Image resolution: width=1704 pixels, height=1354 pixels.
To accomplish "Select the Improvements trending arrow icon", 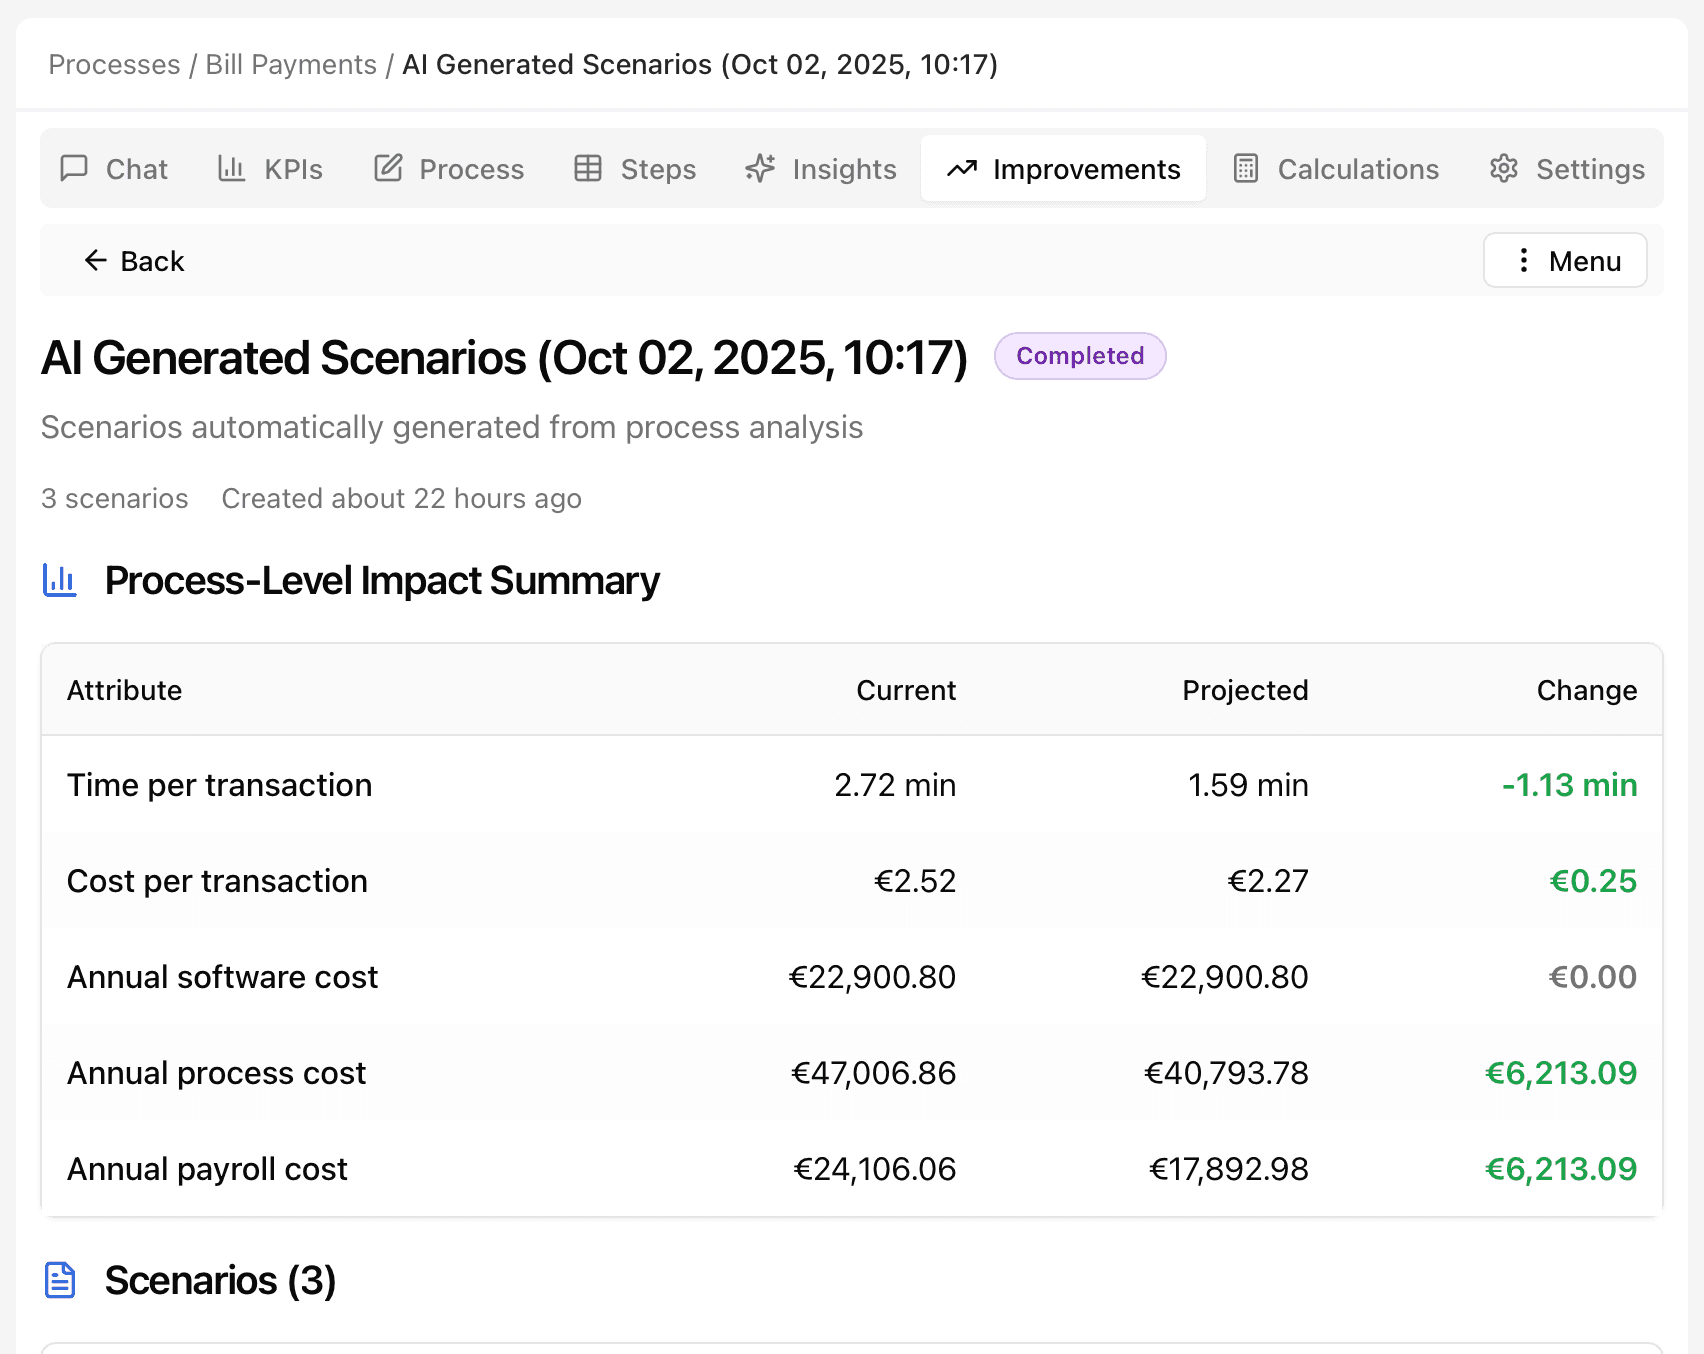I will coord(962,169).
